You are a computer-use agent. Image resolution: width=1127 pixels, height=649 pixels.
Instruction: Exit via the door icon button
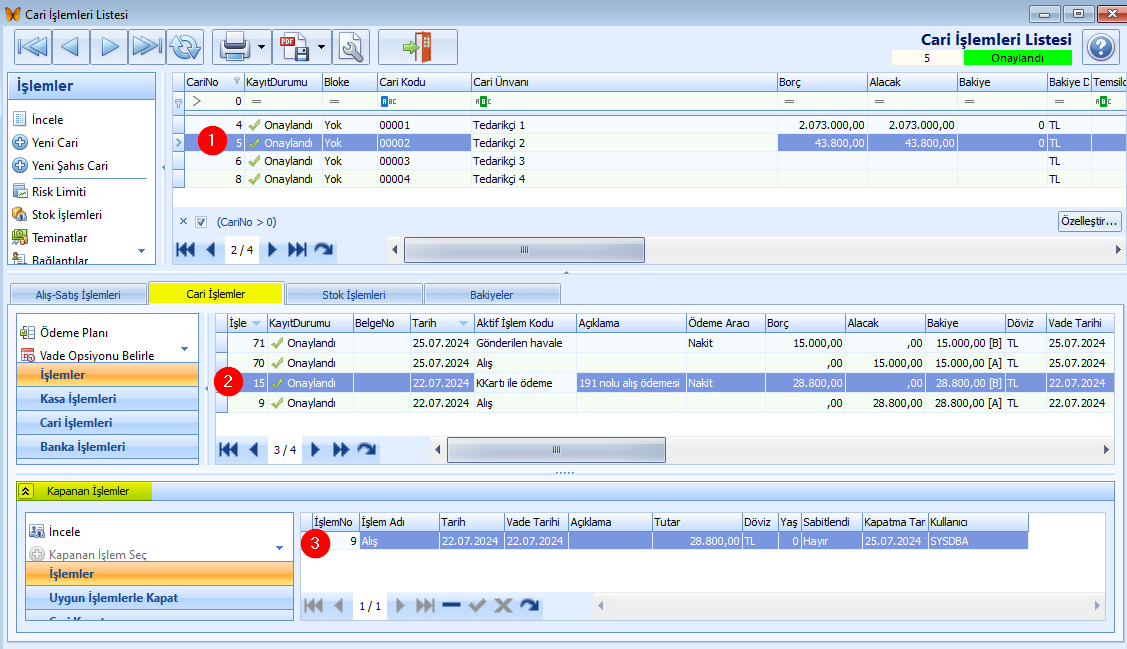(x=418, y=47)
